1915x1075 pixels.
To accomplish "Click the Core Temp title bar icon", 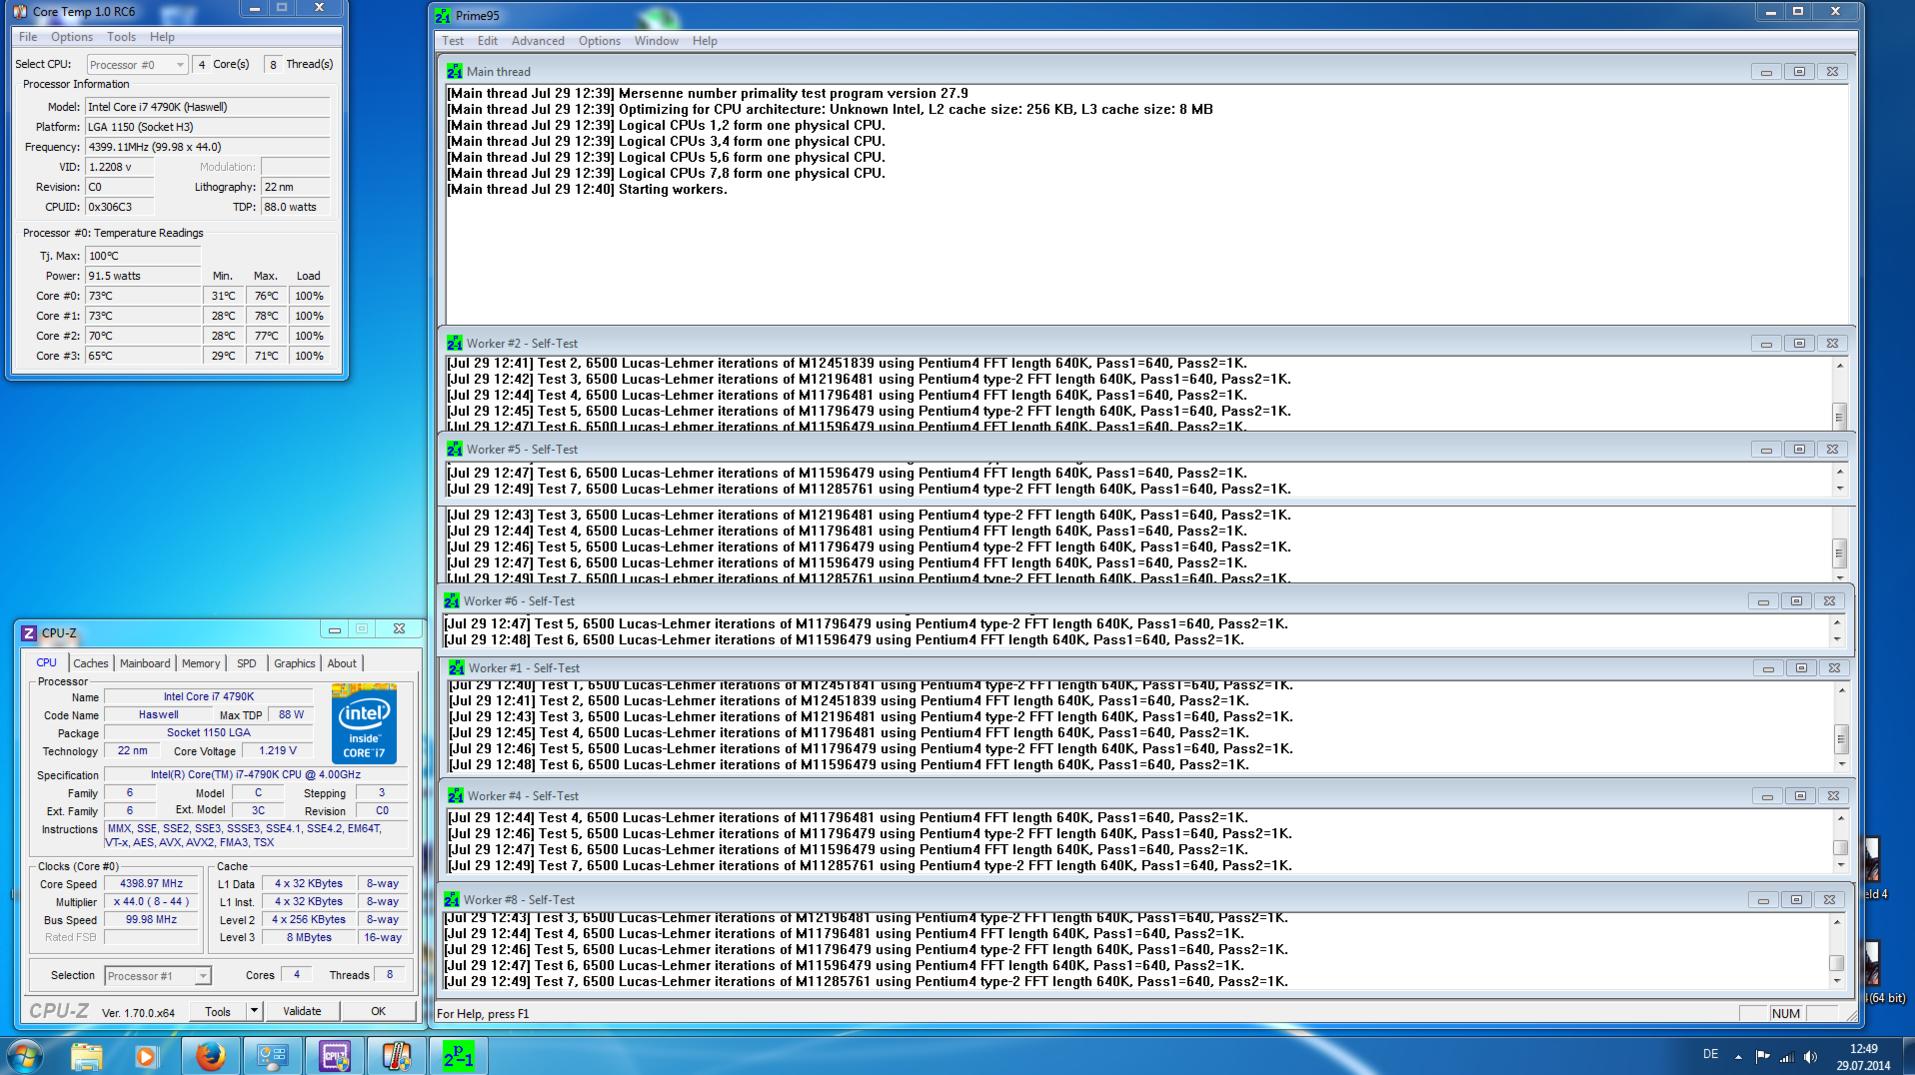I will coord(20,11).
